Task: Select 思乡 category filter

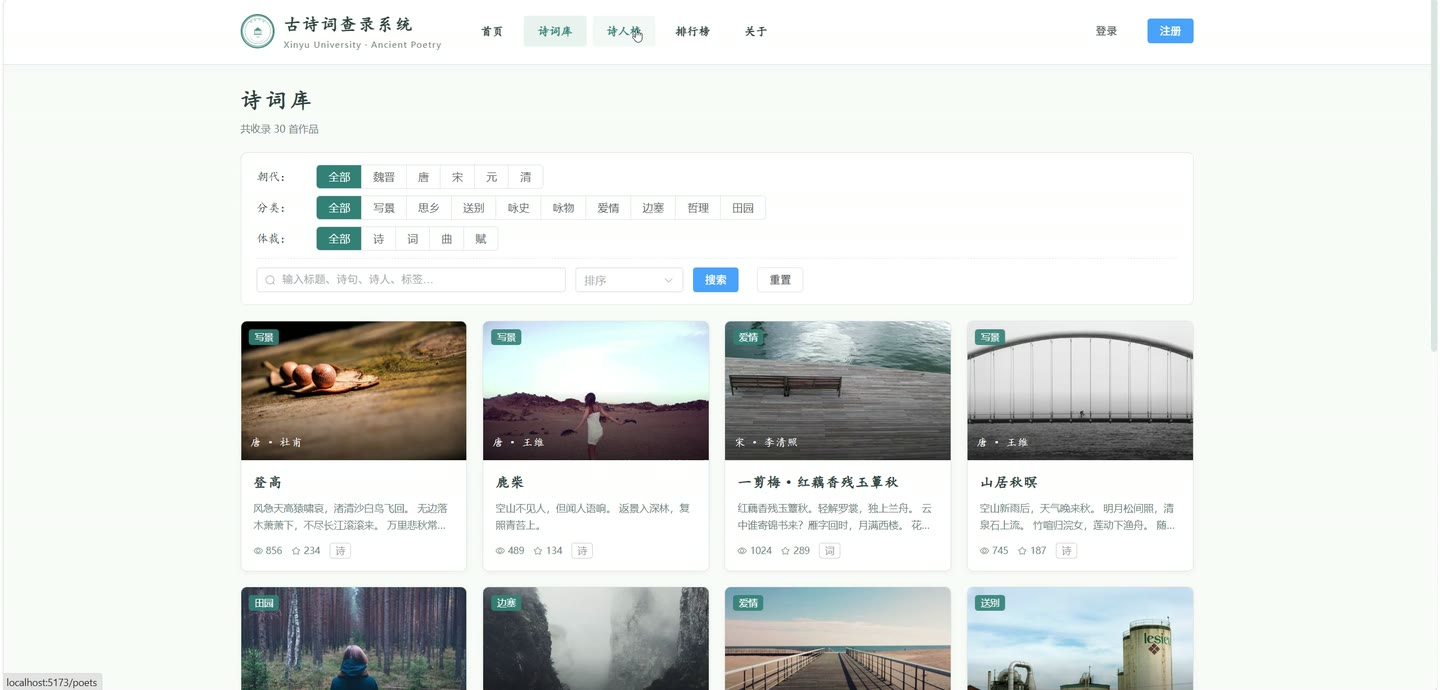Action: 428,208
